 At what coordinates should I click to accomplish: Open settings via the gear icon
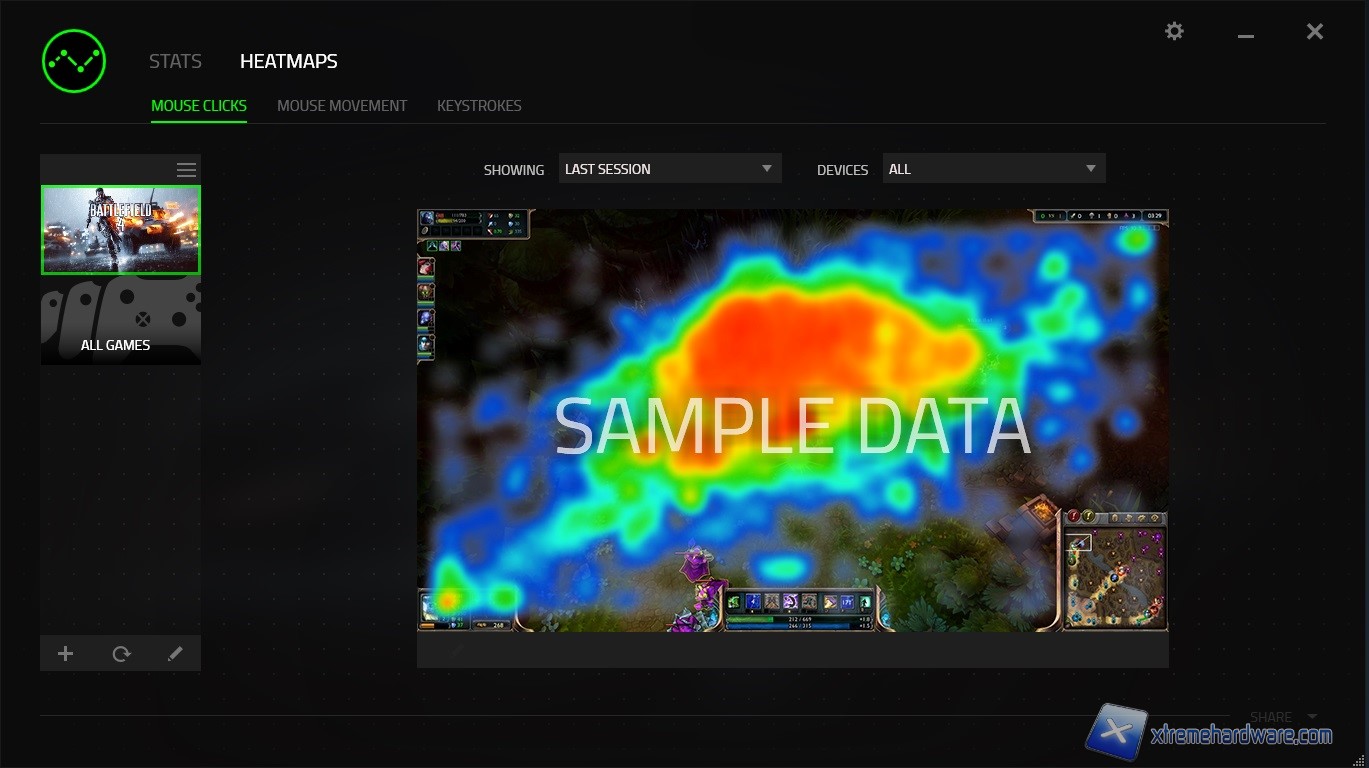click(1174, 32)
